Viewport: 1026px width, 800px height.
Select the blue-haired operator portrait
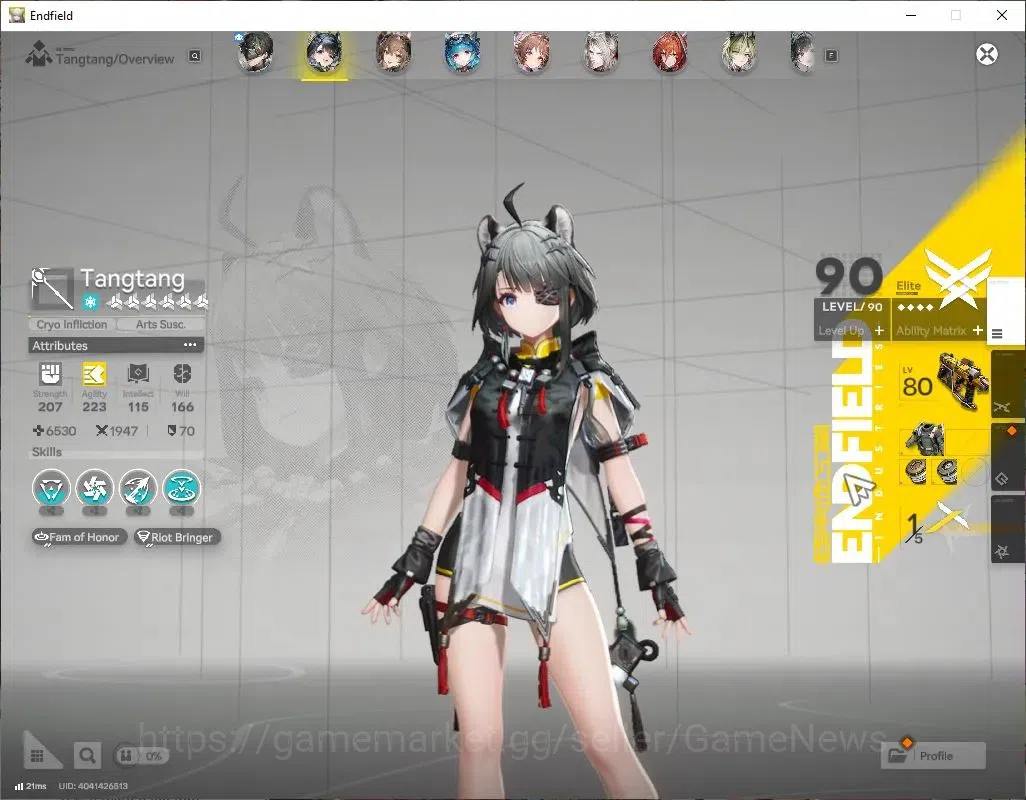[x=463, y=52]
